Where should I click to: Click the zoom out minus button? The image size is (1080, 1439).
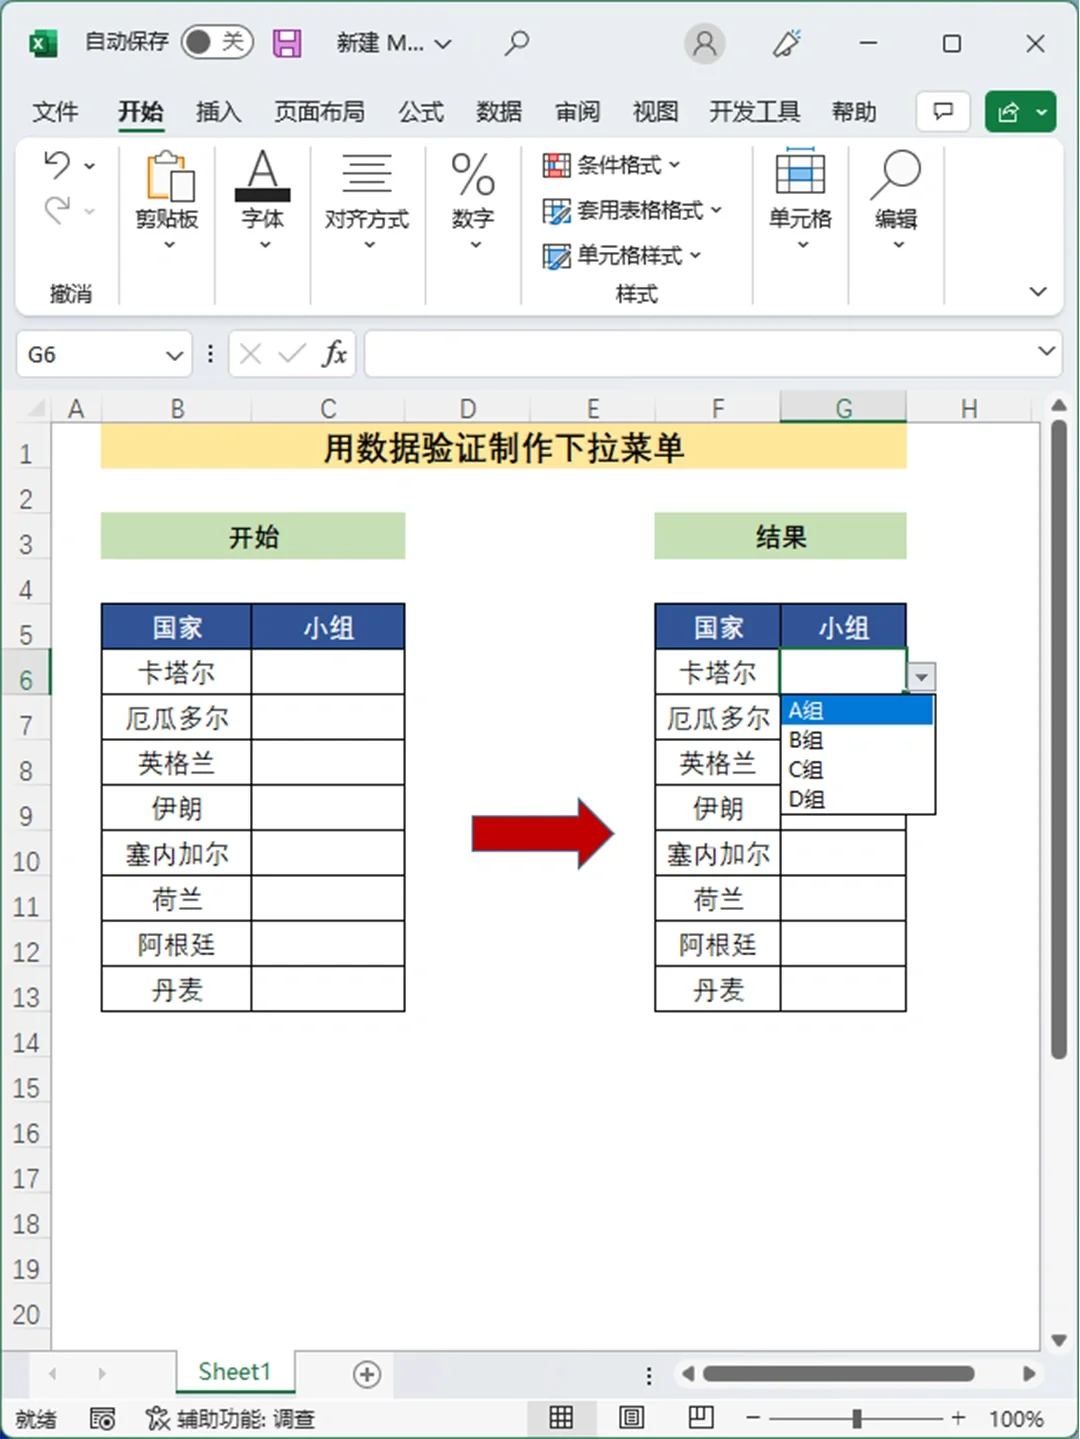pos(754,1417)
